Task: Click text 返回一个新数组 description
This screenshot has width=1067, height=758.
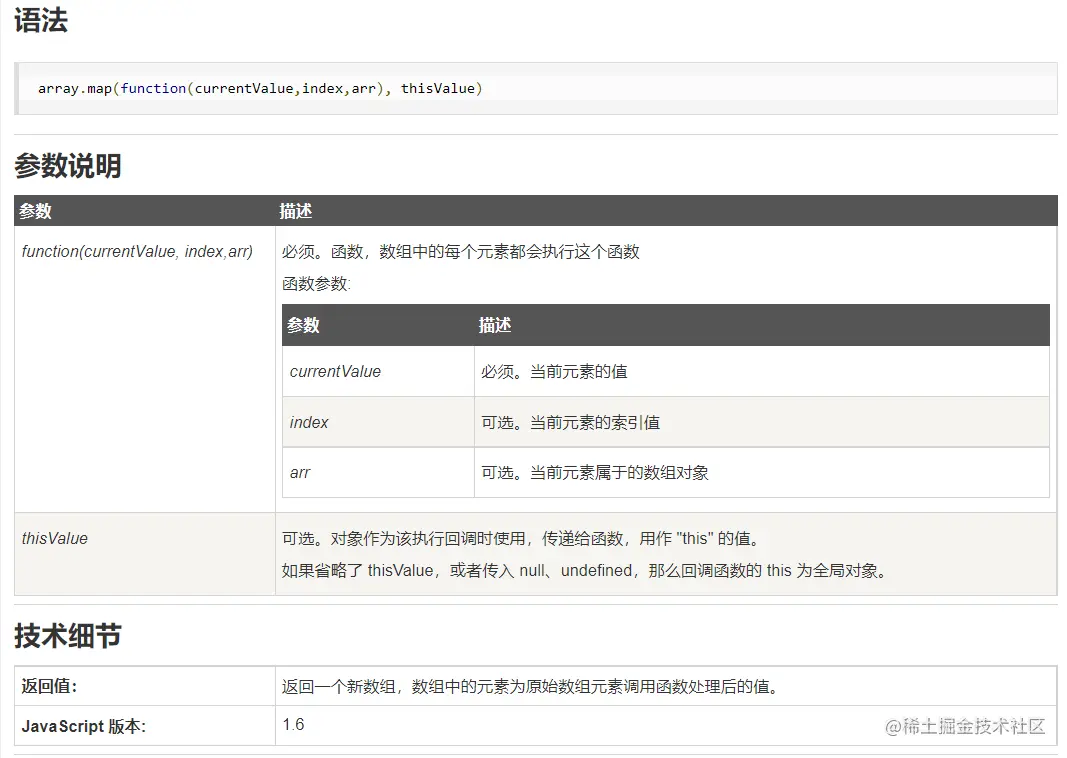Action: click(531, 687)
